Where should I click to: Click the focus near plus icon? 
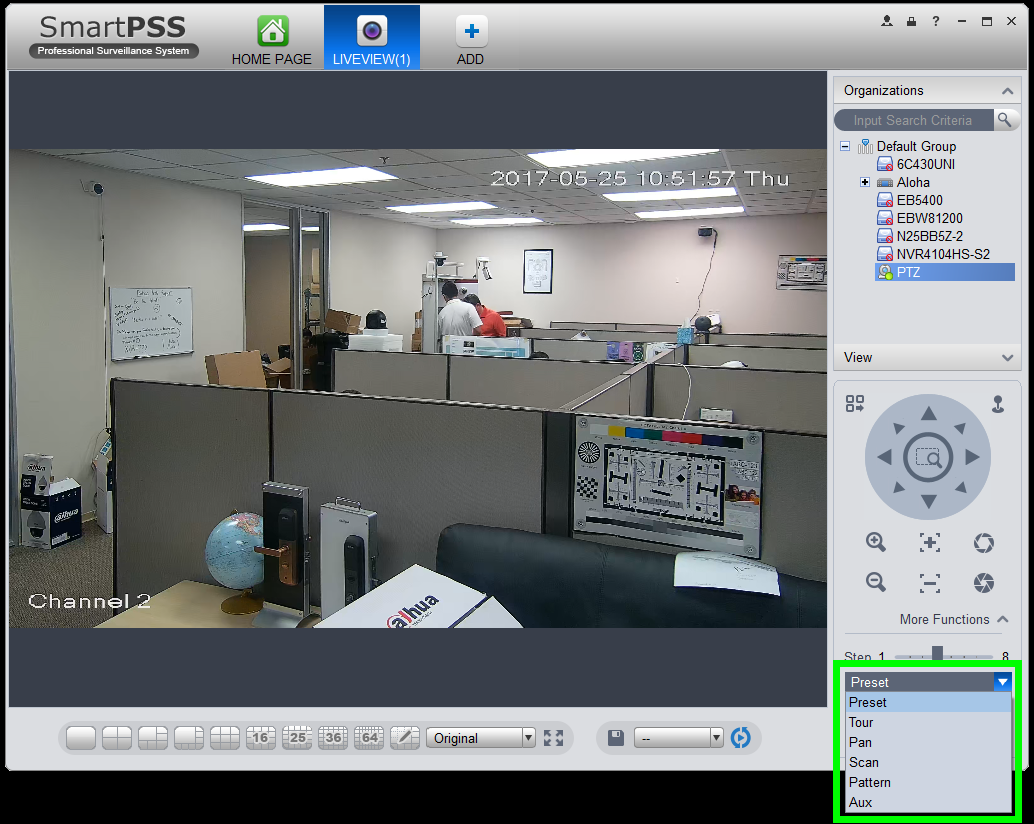pos(930,542)
